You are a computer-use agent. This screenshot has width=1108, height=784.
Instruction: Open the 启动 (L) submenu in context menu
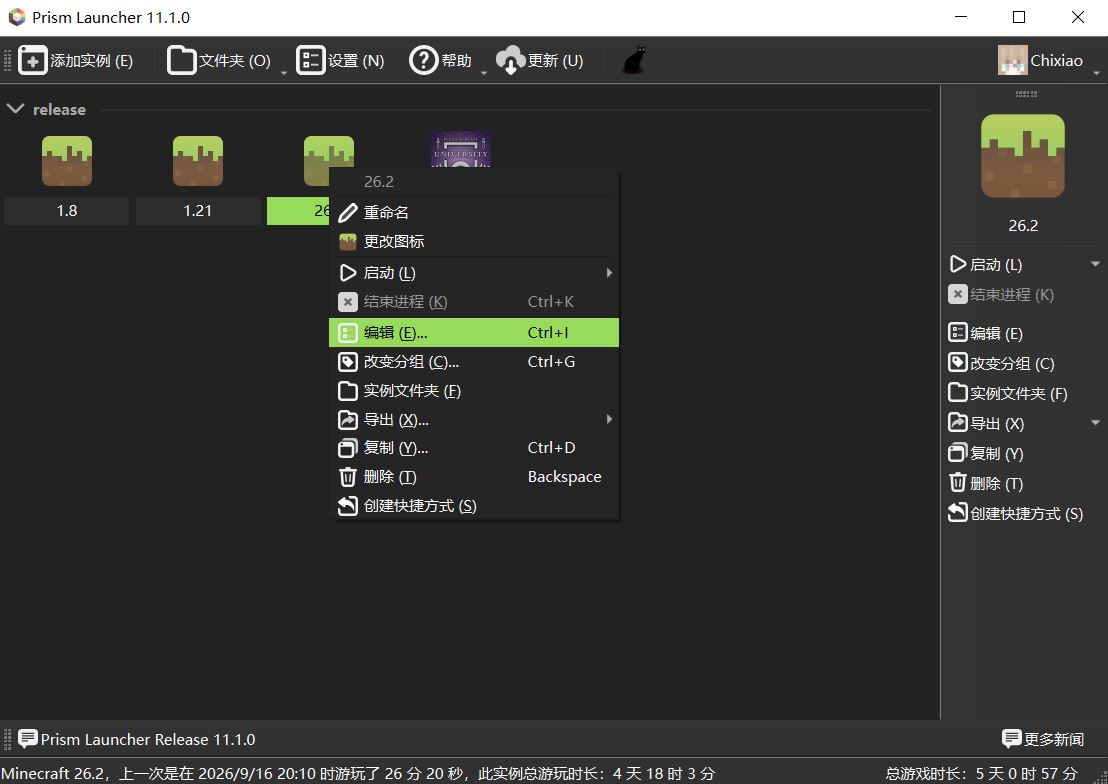click(474, 273)
